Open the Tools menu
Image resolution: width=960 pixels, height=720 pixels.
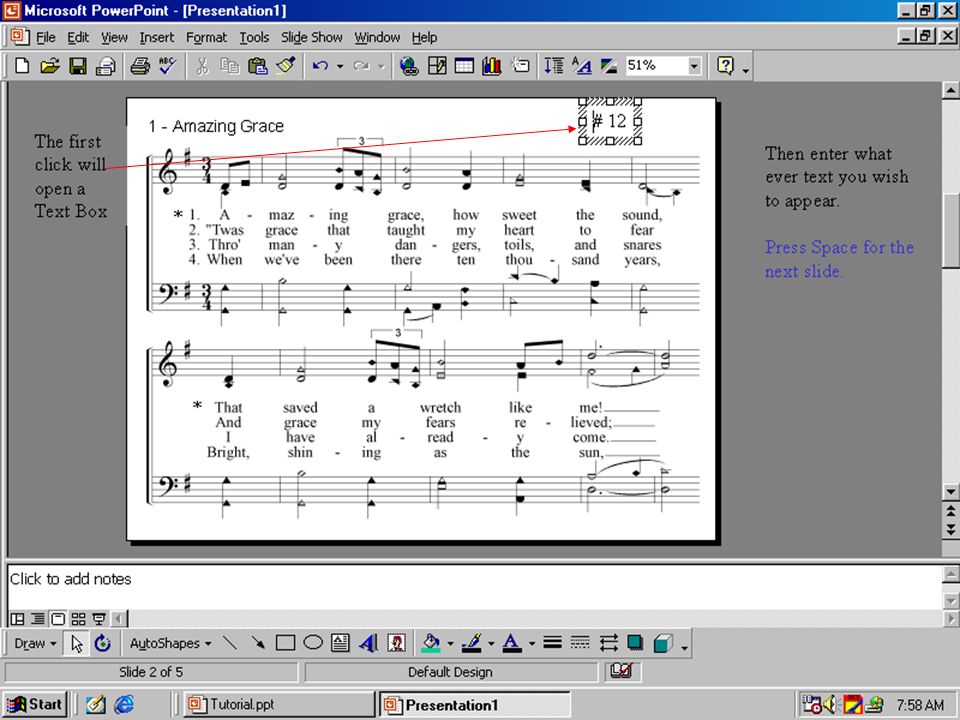(254, 37)
